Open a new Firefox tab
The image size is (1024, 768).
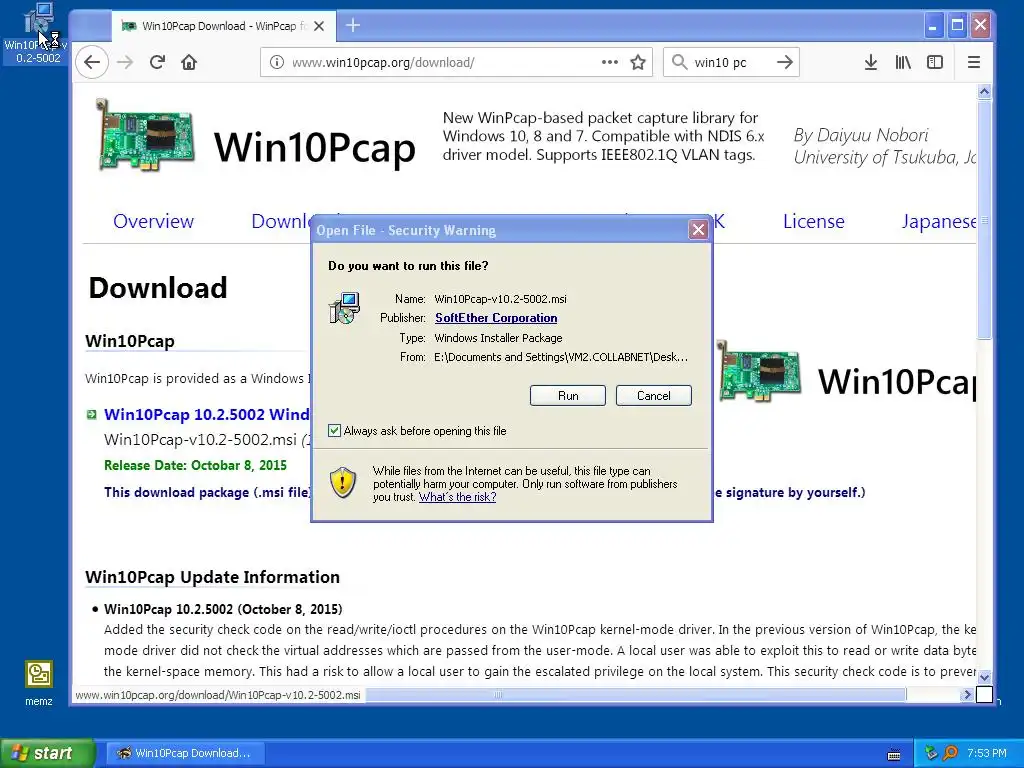pyautogui.click(x=353, y=25)
